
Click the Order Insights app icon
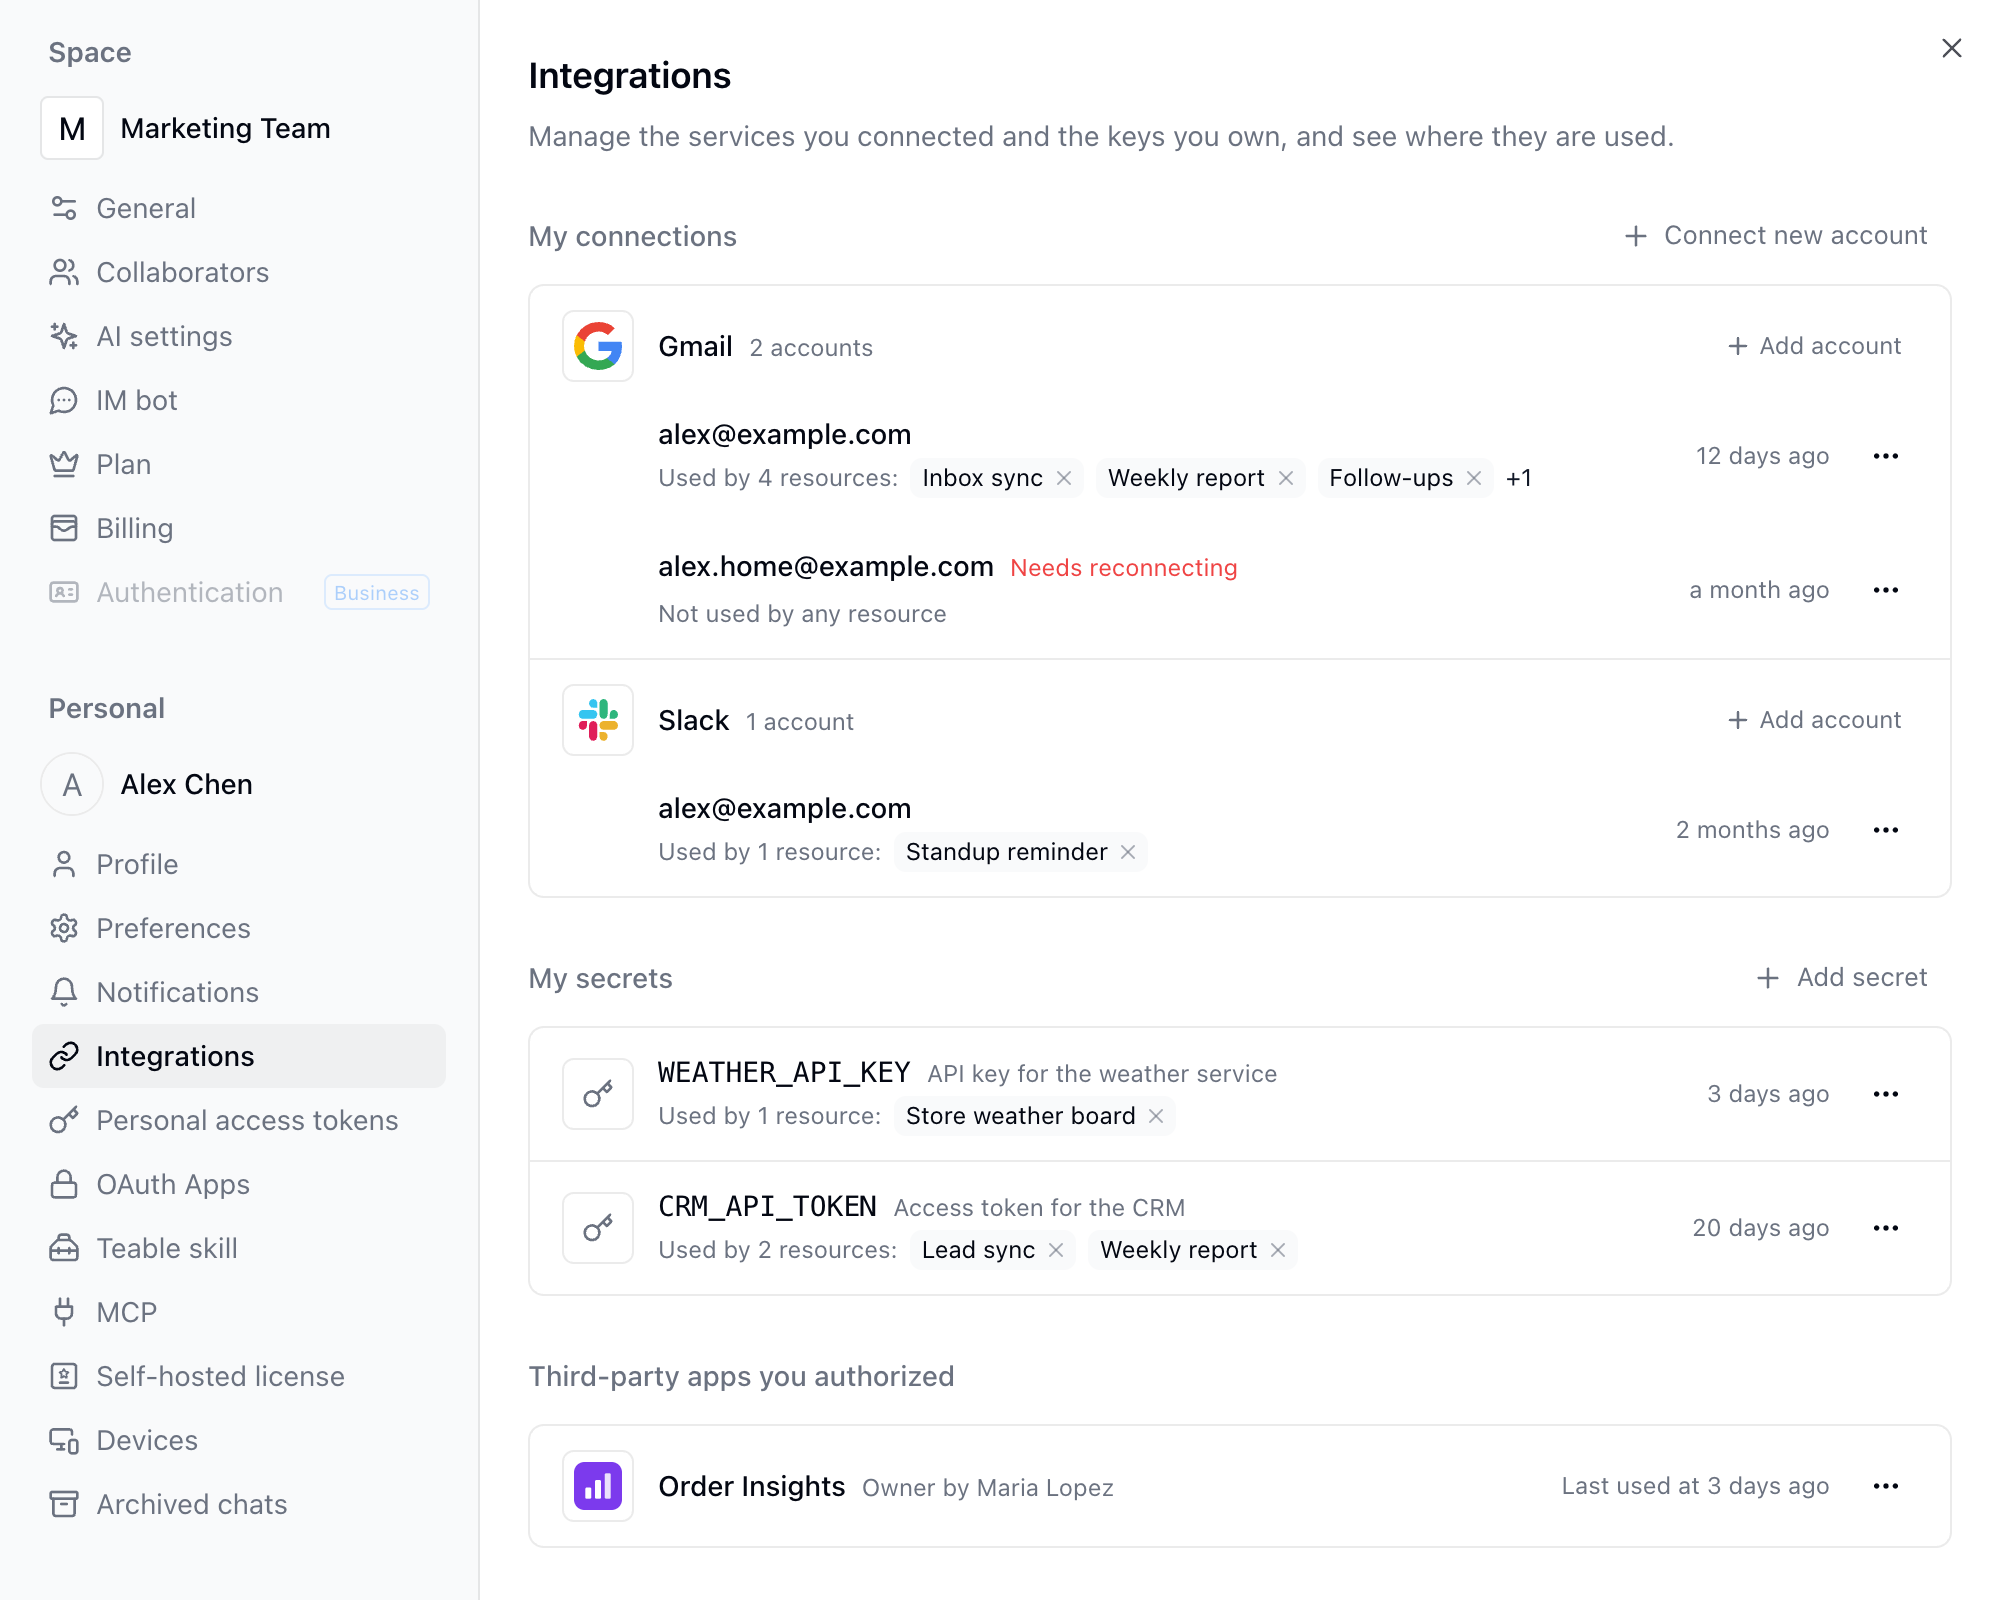(x=598, y=1486)
